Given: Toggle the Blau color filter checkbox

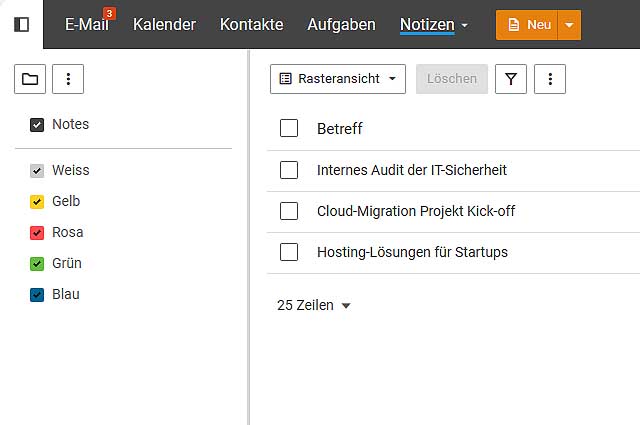Looking at the screenshot, I should [x=37, y=294].
